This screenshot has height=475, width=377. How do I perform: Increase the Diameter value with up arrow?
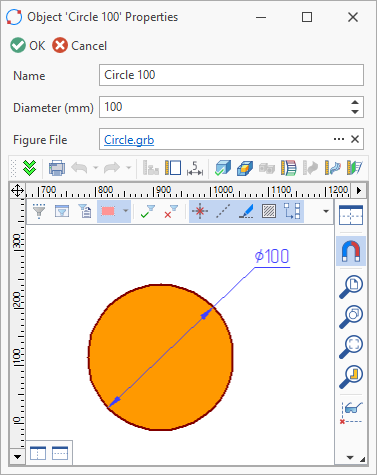355,103
